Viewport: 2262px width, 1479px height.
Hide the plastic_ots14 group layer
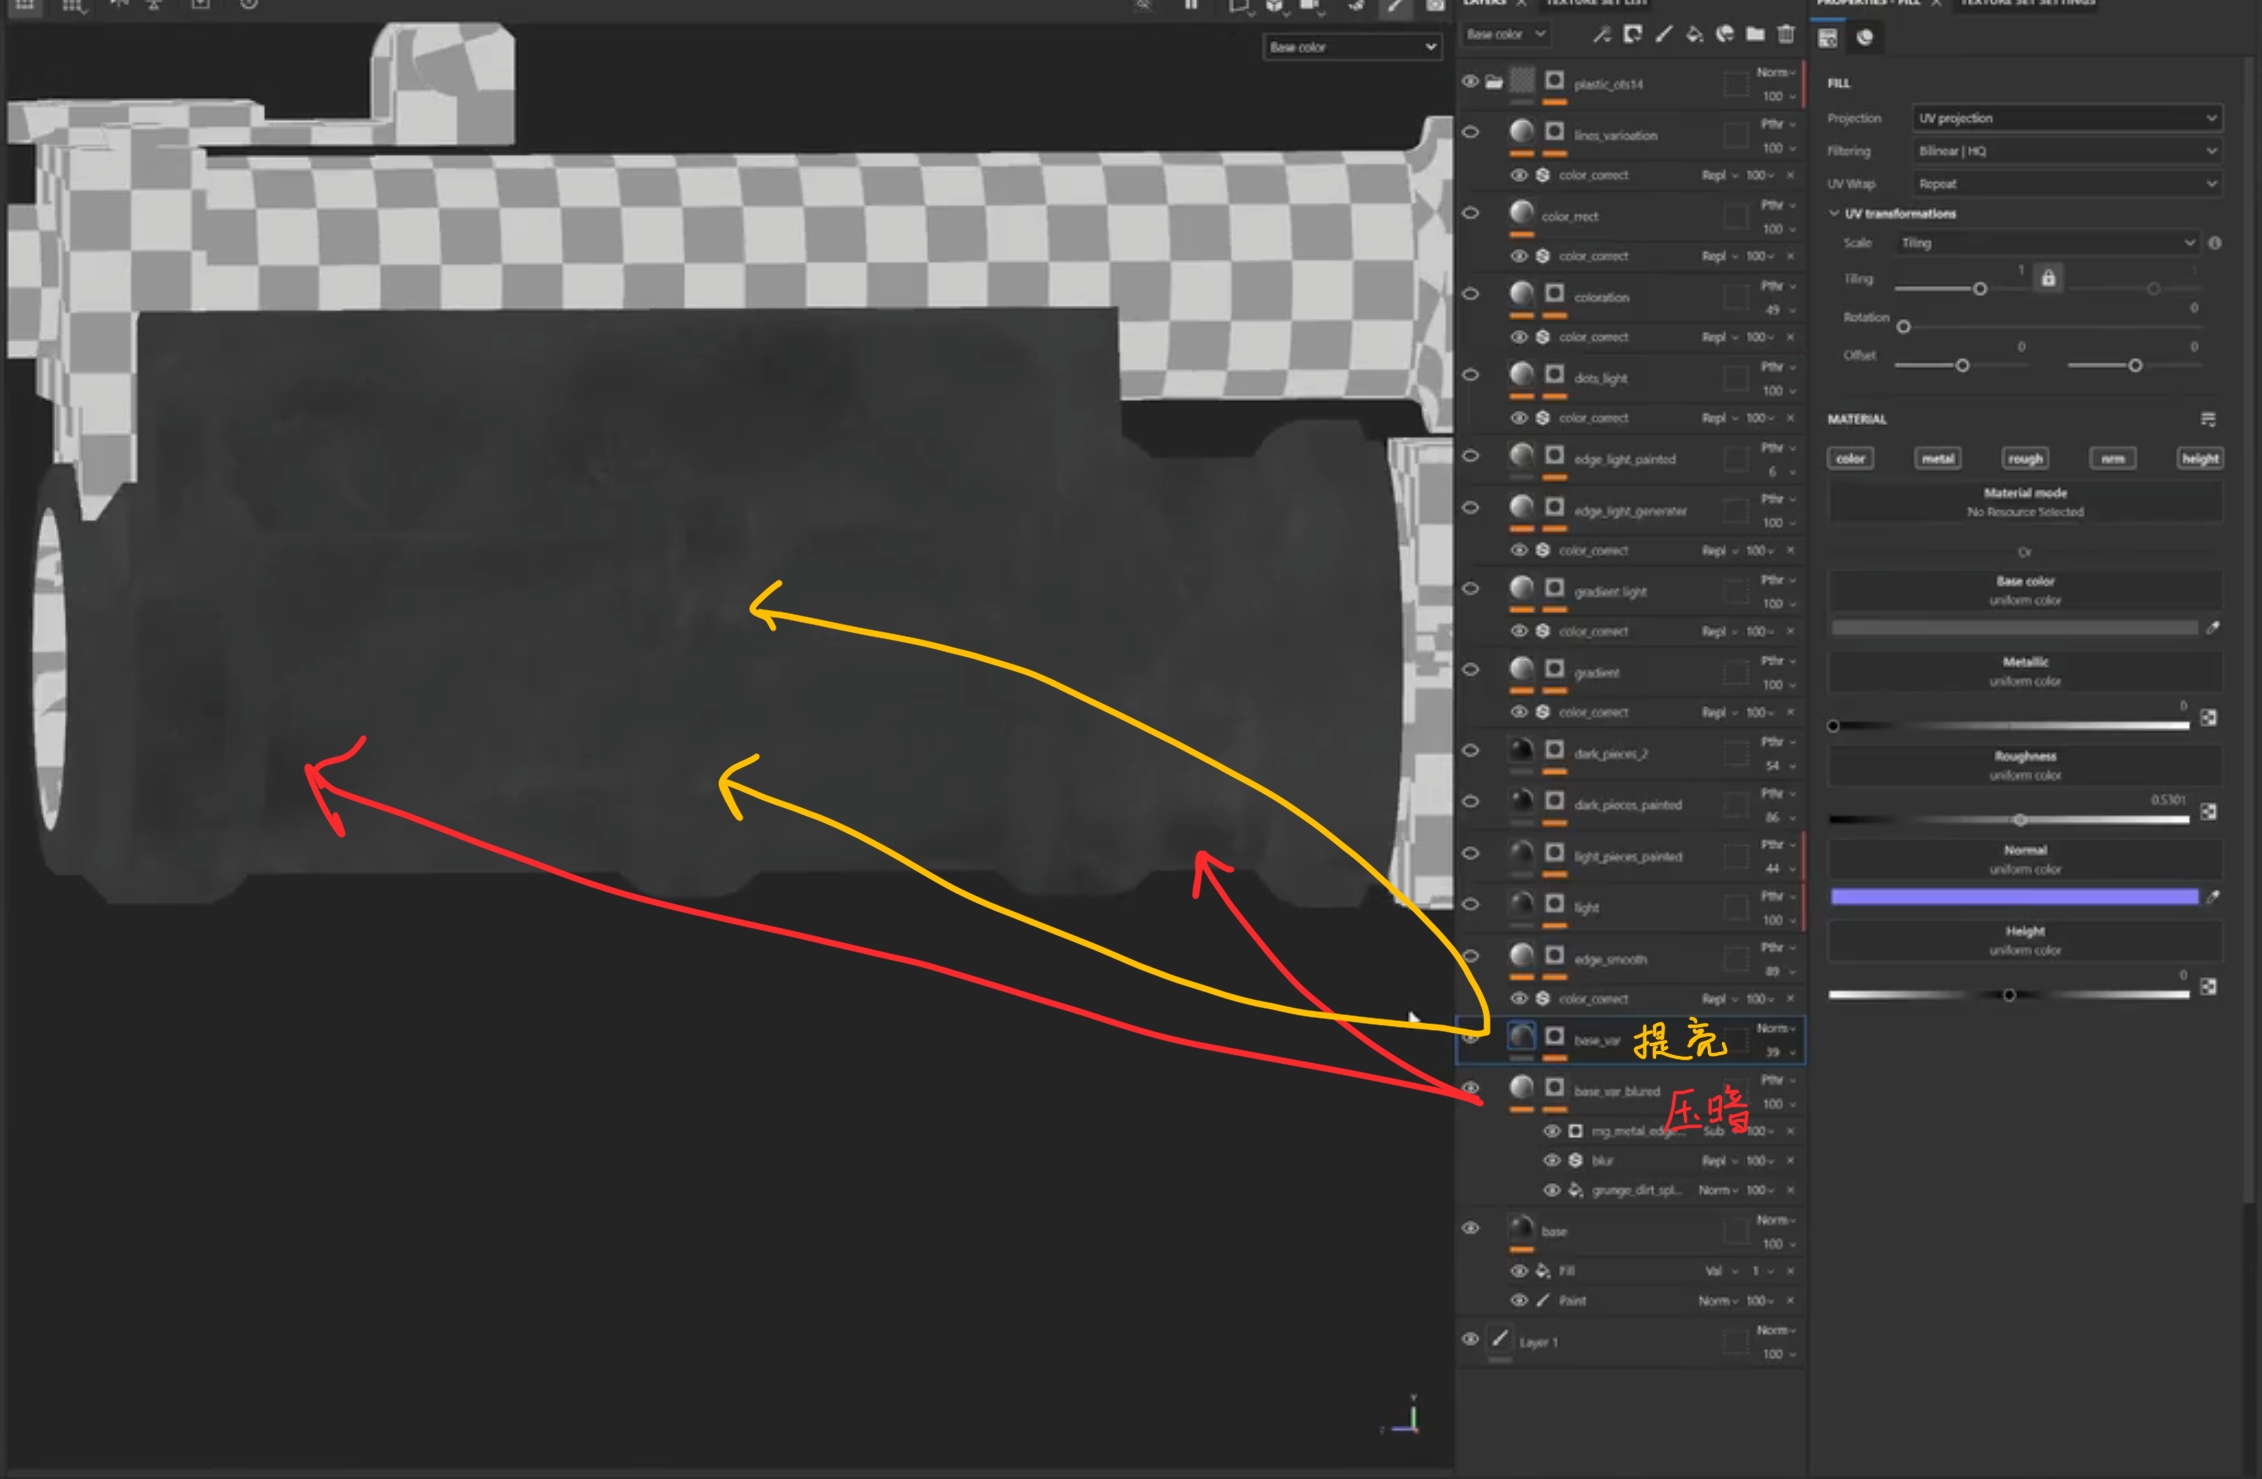1470,82
